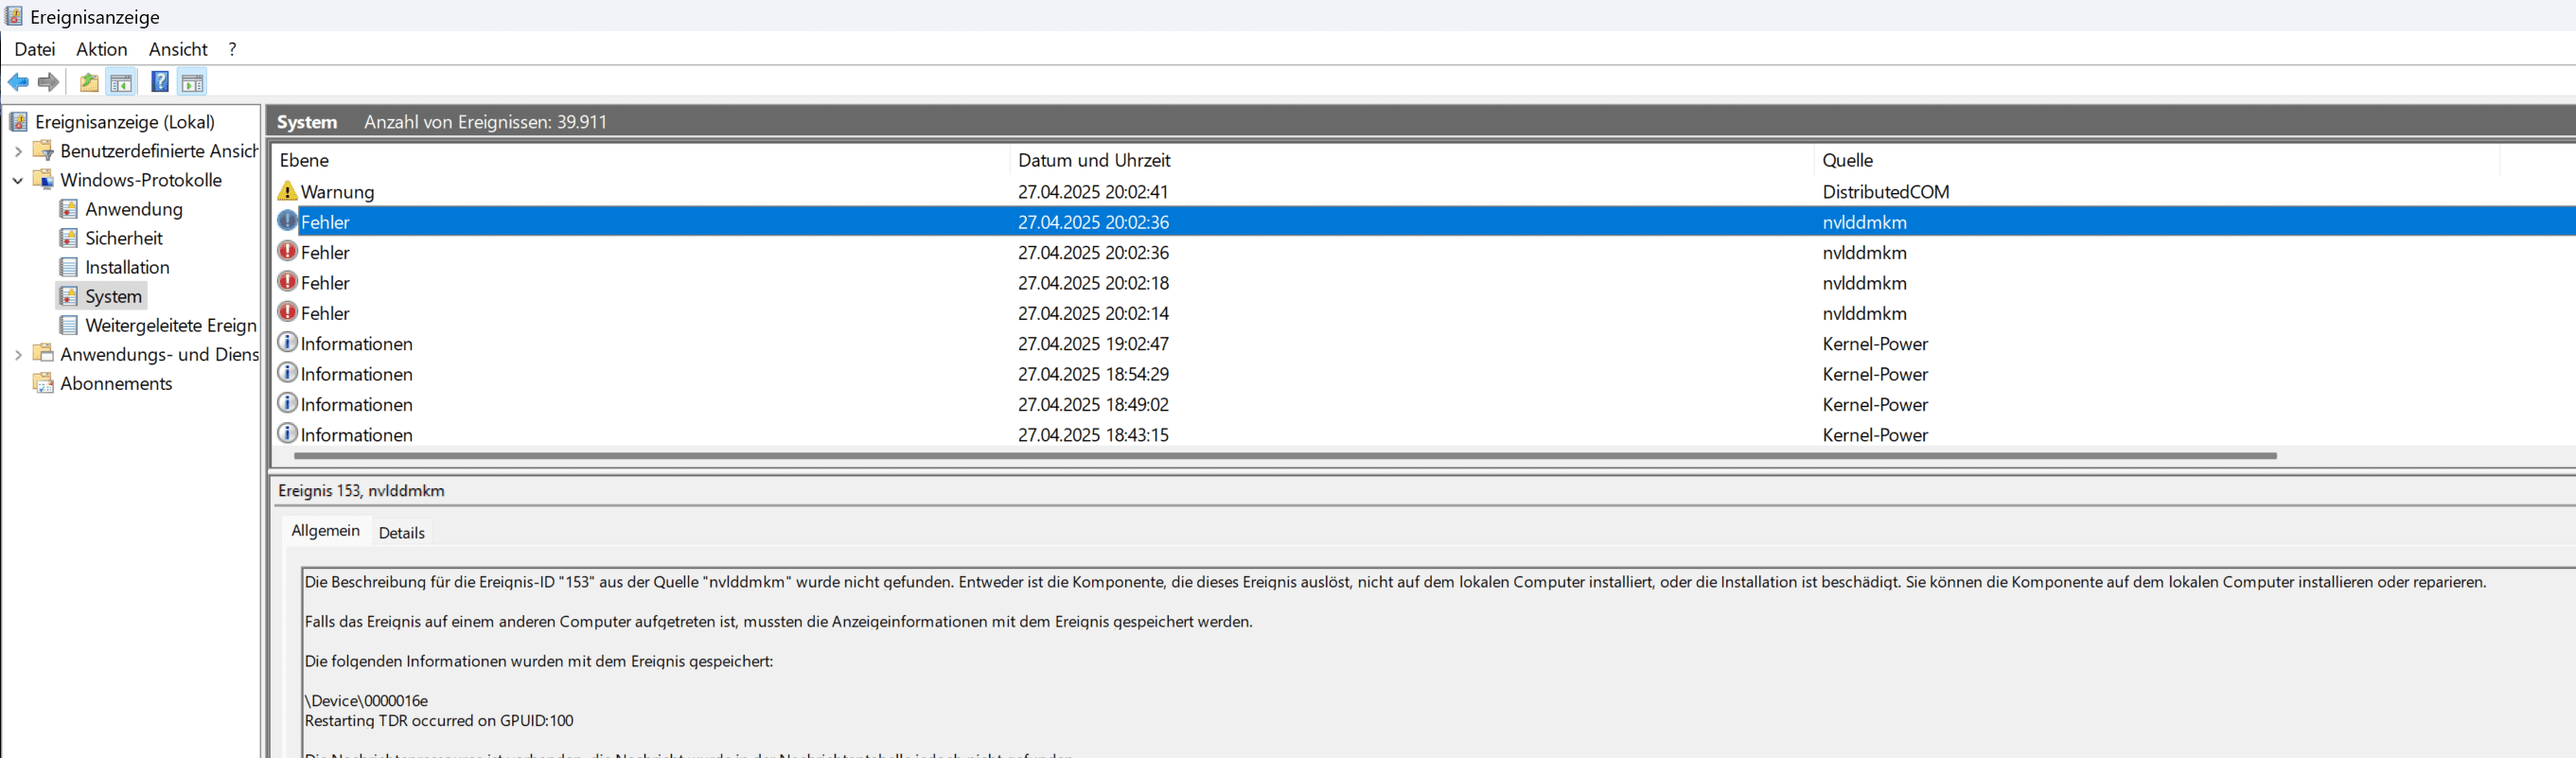Viewport: 2576px width, 758px height.
Task: Click the Sicherheit log icon
Action: [x=68, y=238]
